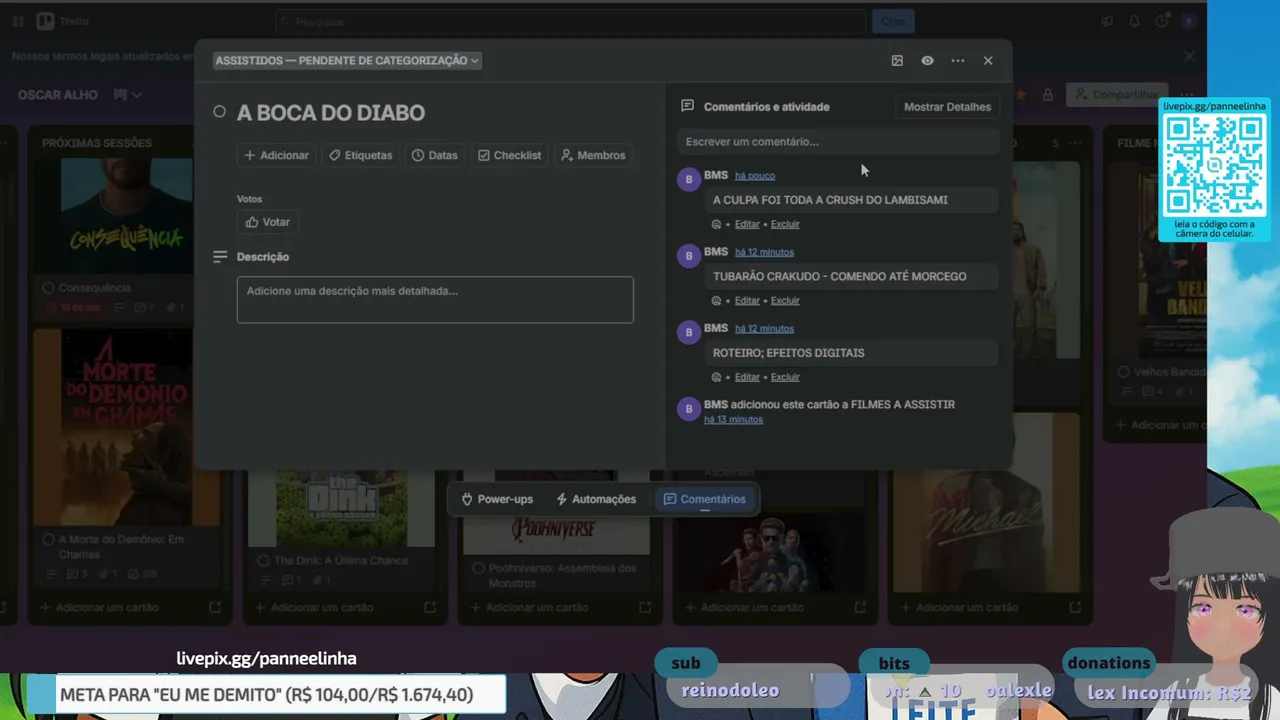Add reaction to ROTEIRO; EFEITOS DIGITAIS comment

(717, 377)
